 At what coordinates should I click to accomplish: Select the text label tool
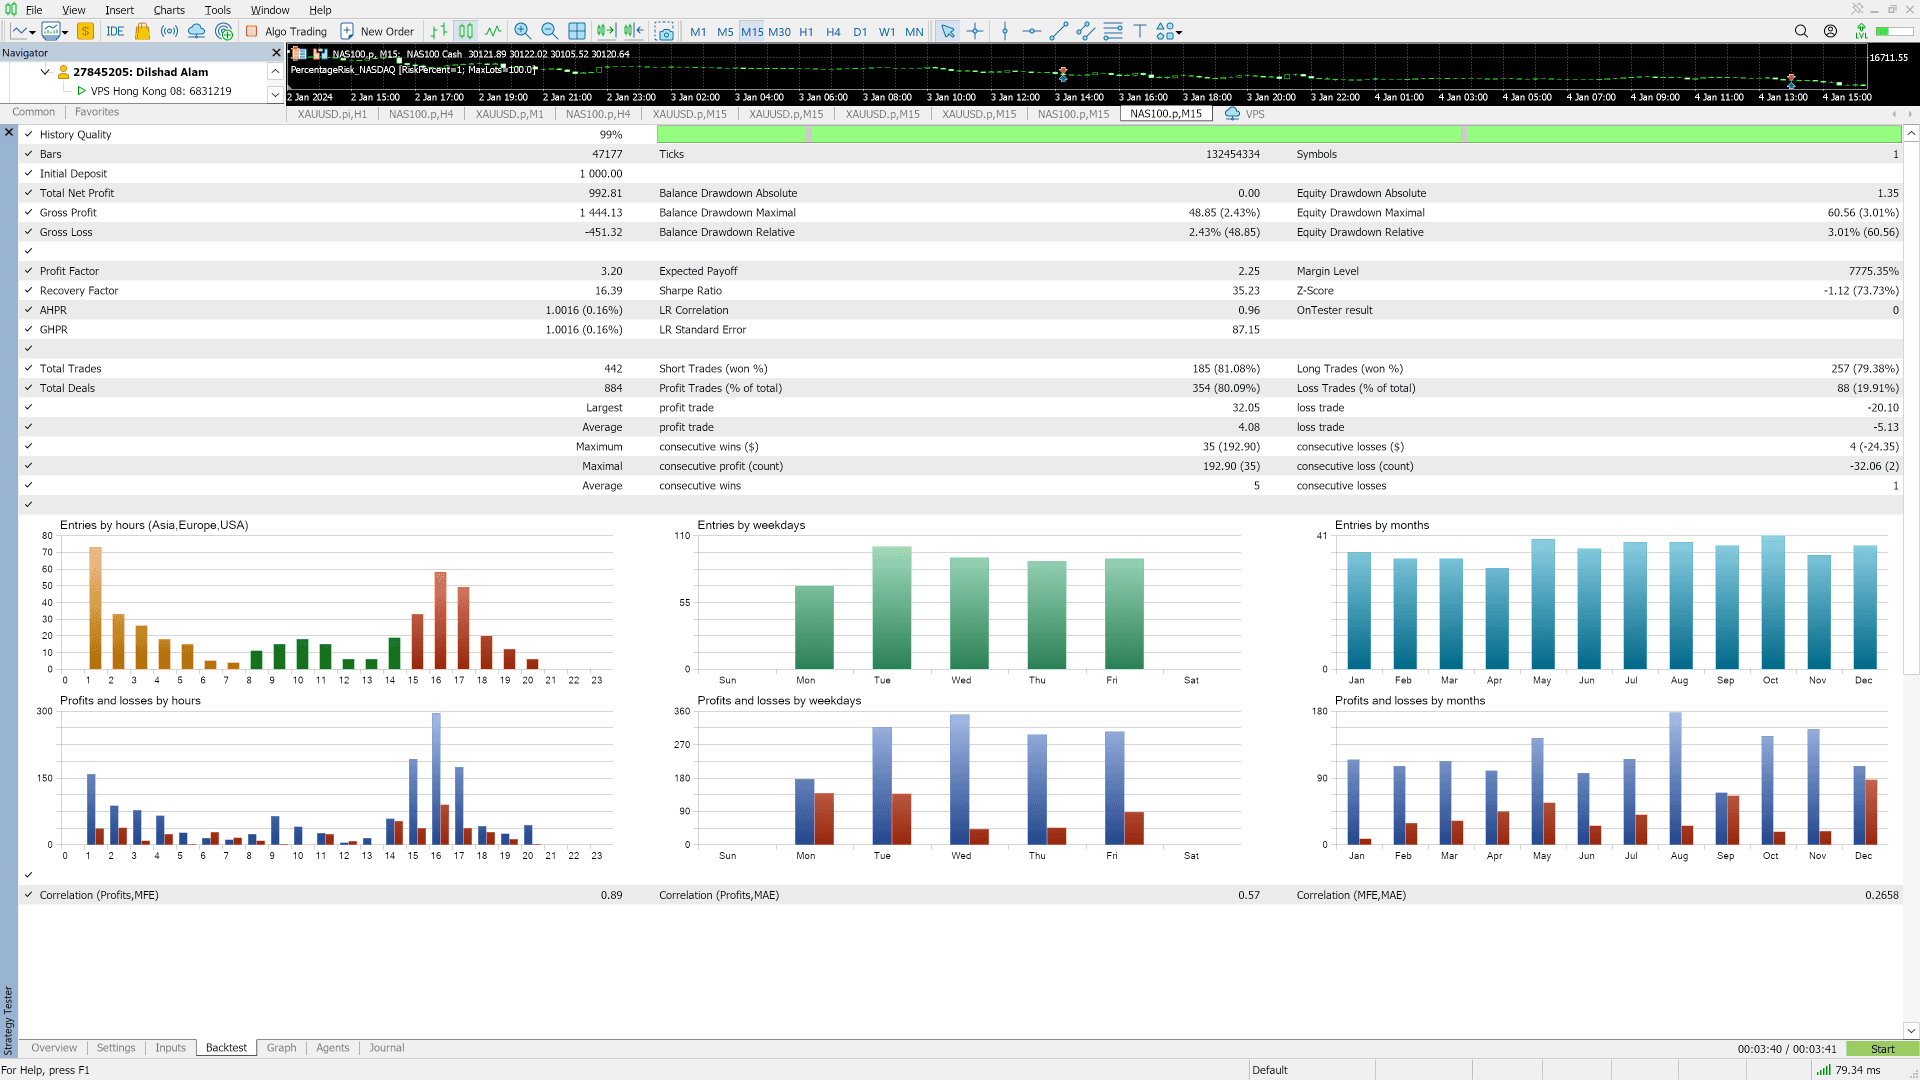(x=1140, y=31)
